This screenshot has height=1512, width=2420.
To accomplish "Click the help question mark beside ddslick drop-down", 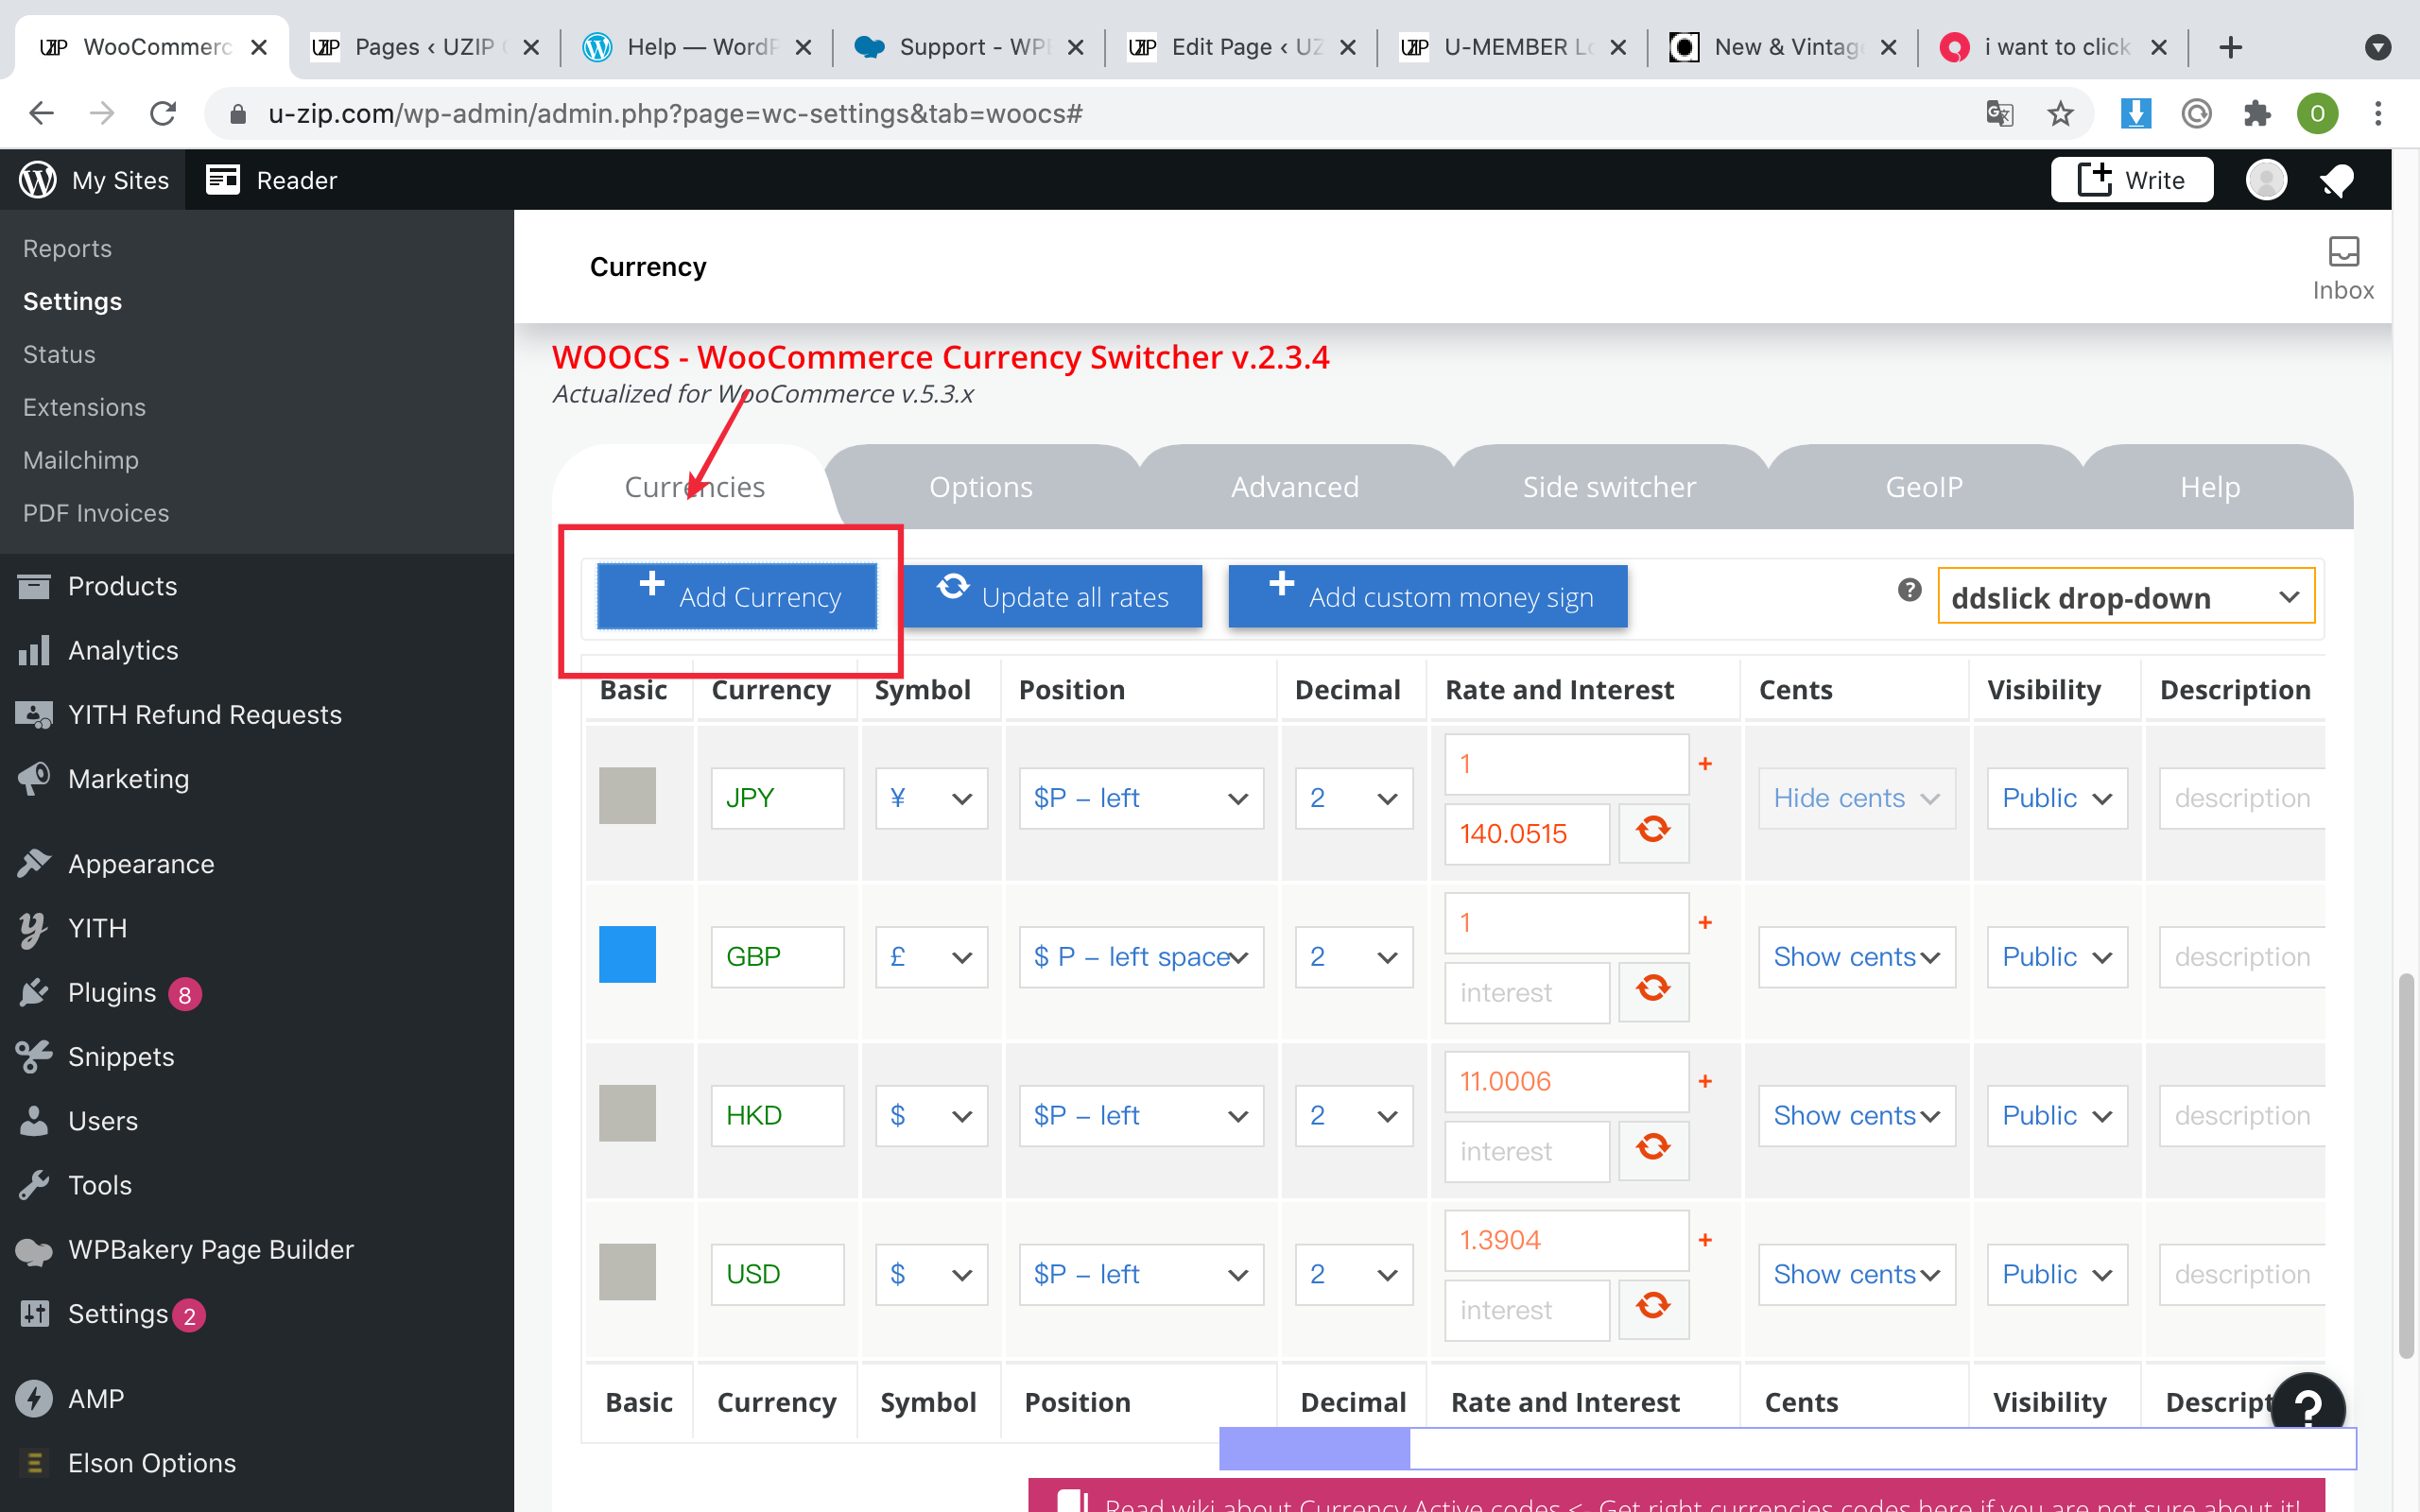I will point(1909,591).
